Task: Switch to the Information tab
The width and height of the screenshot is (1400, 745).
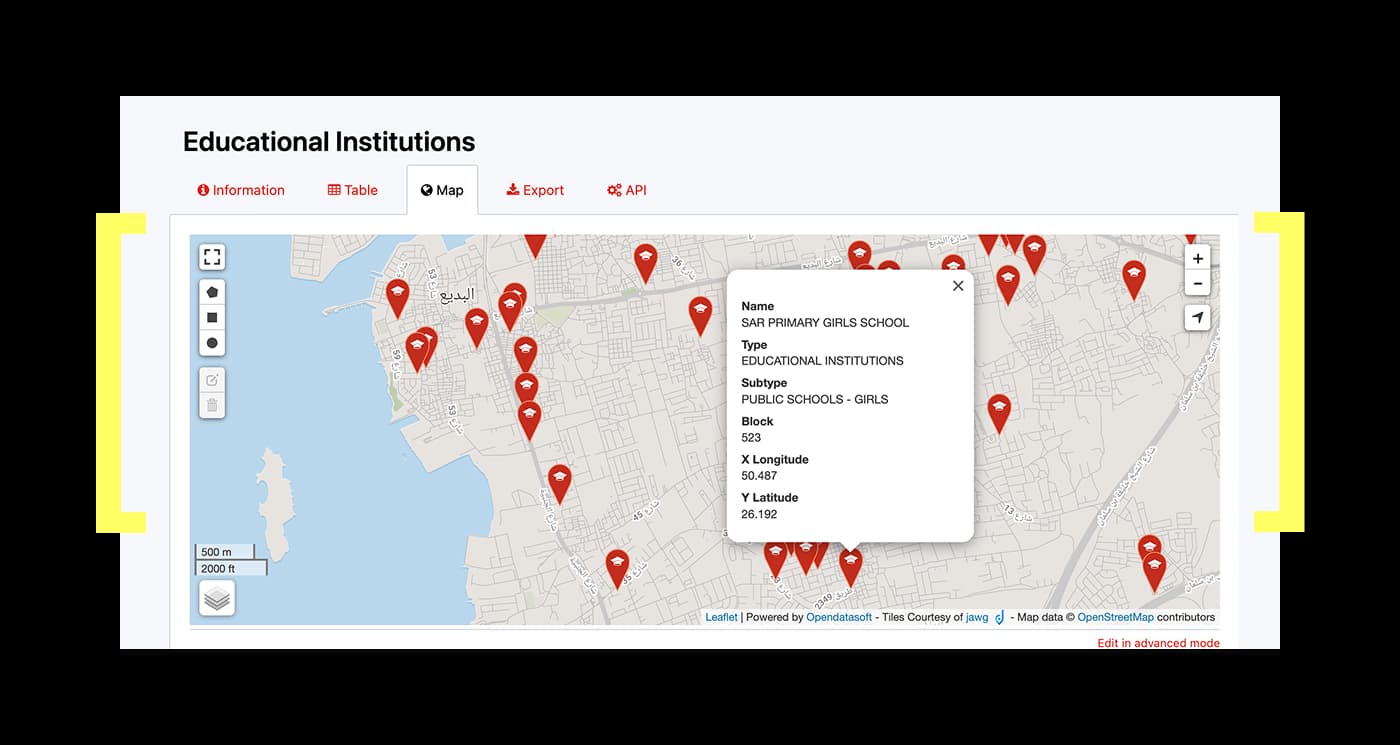Action: point(241,190)
